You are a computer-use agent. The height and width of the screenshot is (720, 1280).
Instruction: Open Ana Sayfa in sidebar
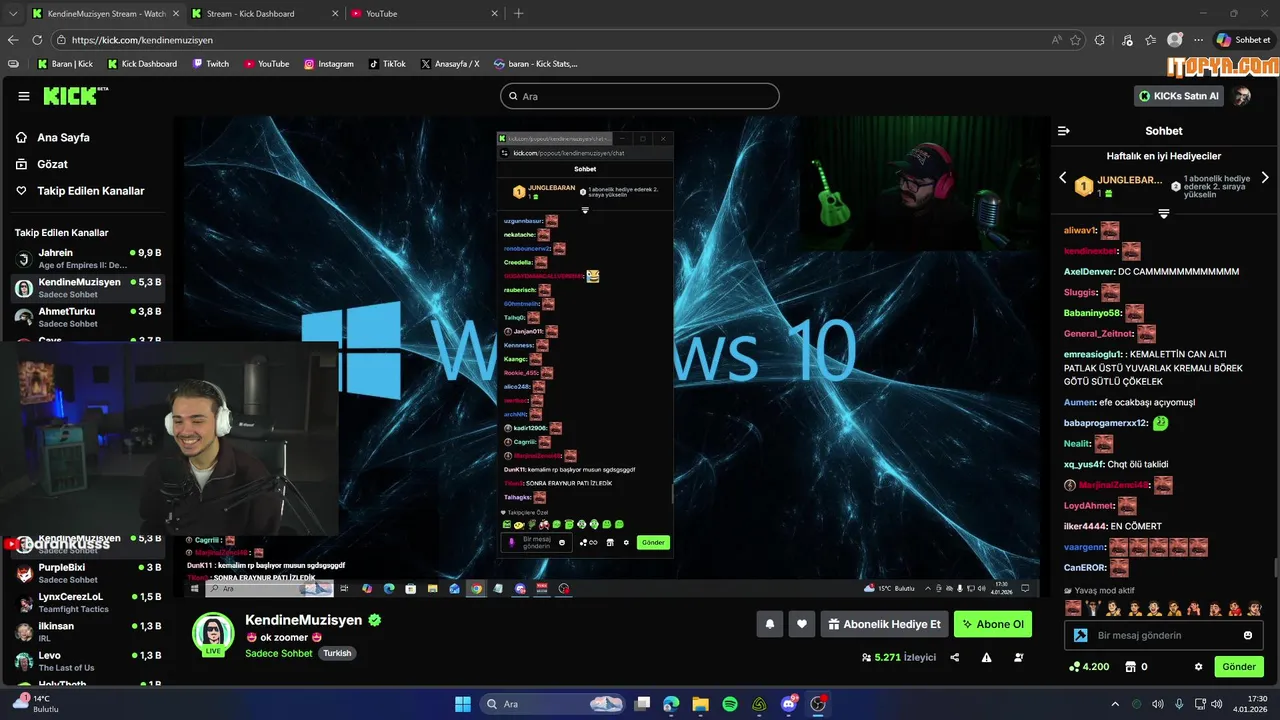pyautogui.click(x=63, y=138)
